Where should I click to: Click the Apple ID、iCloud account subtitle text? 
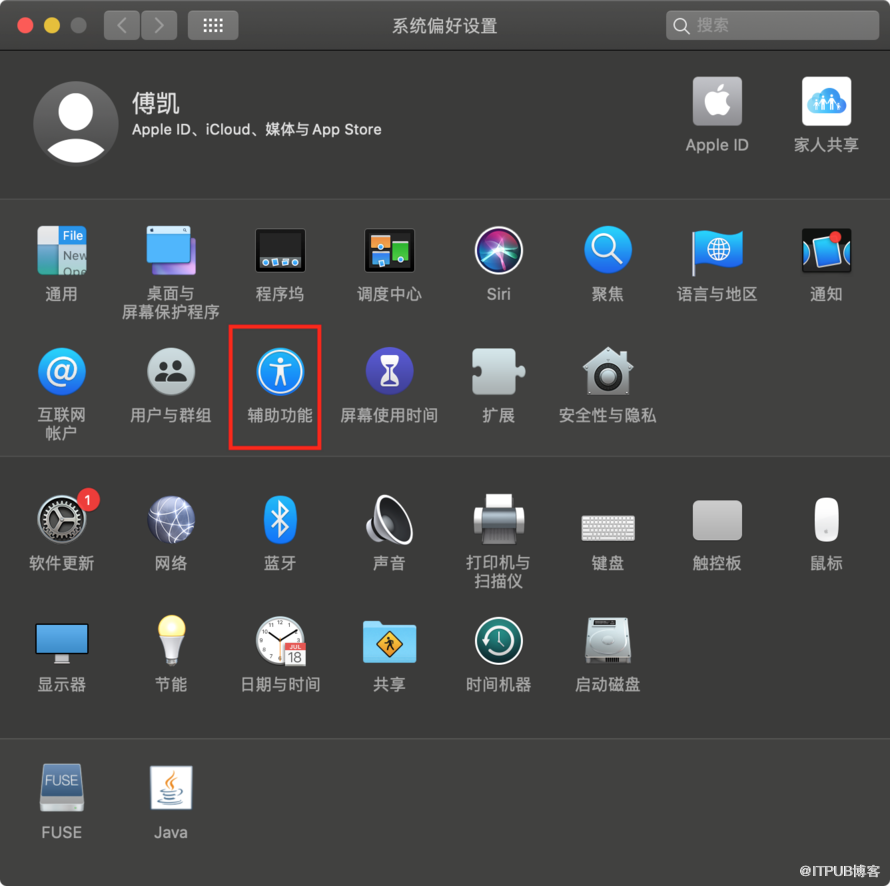[x=257, y=129]
